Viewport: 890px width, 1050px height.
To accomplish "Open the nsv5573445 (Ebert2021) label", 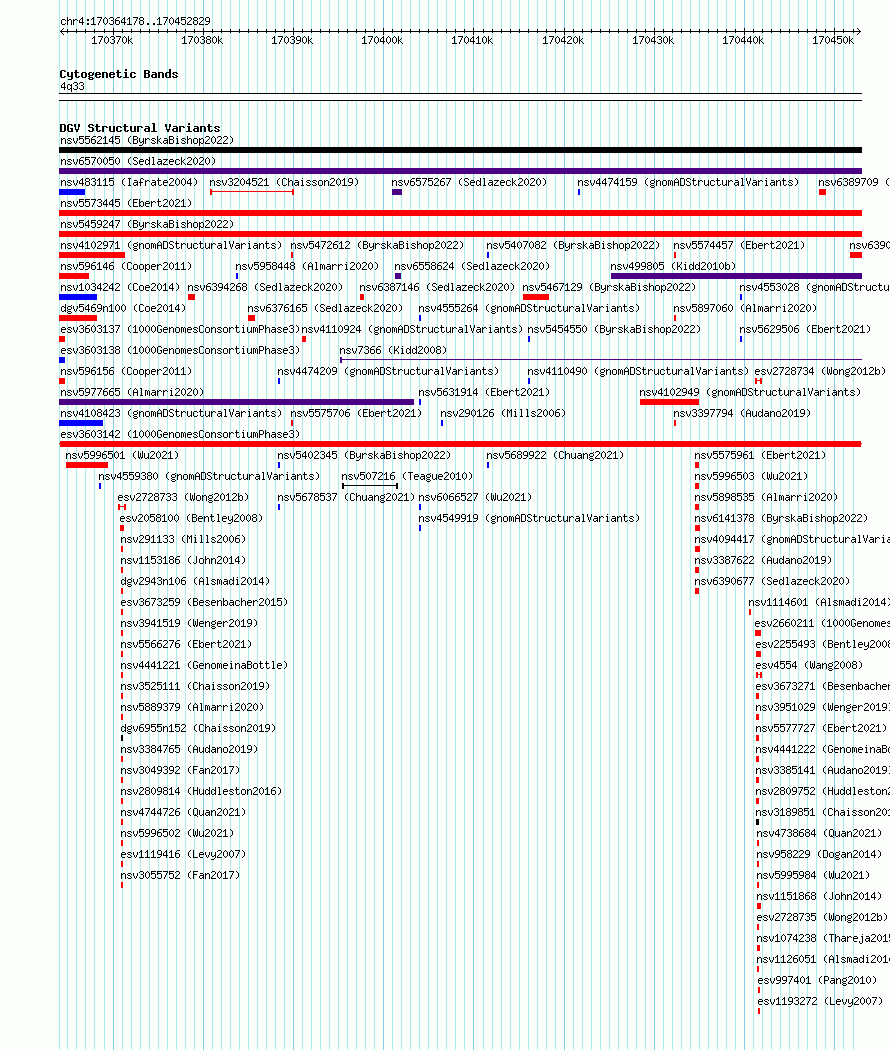I will (126, 203).
